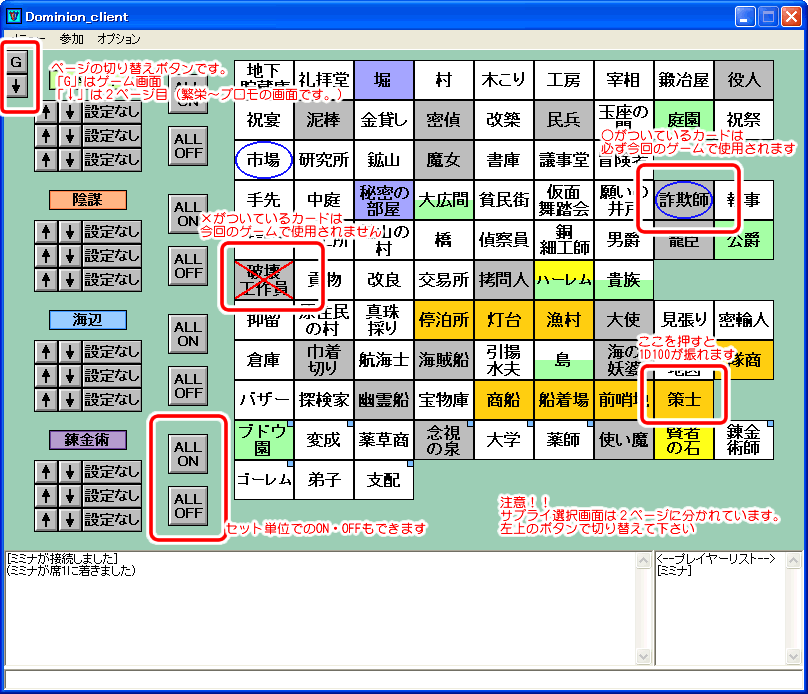808x694 pixels.
Task: Toggle the 銅細工師 card tile
Action: (563, 240)
